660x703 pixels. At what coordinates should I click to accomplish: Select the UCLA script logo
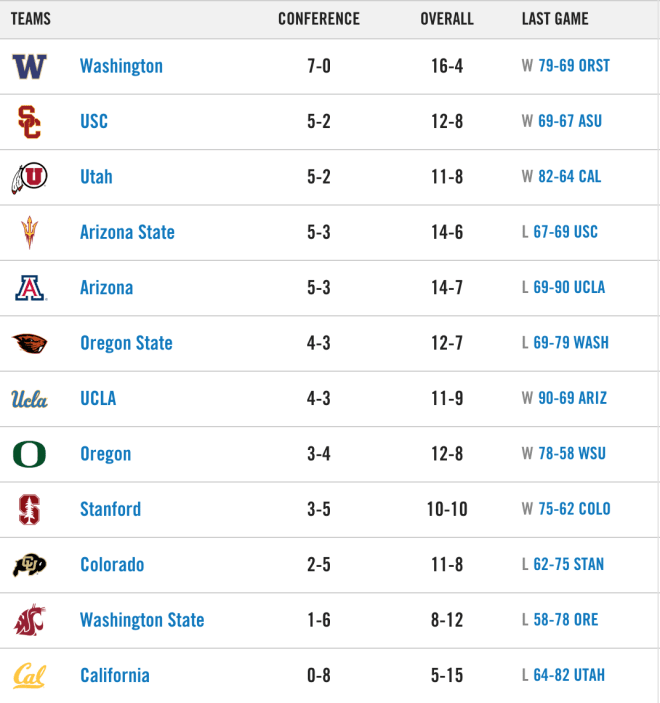click(x=29, y=399)
